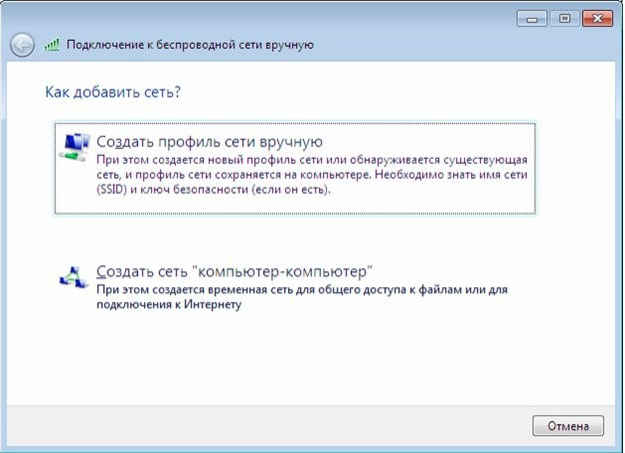Click the manual network profile computers icon
625x453 pixels.
(75, 147)
